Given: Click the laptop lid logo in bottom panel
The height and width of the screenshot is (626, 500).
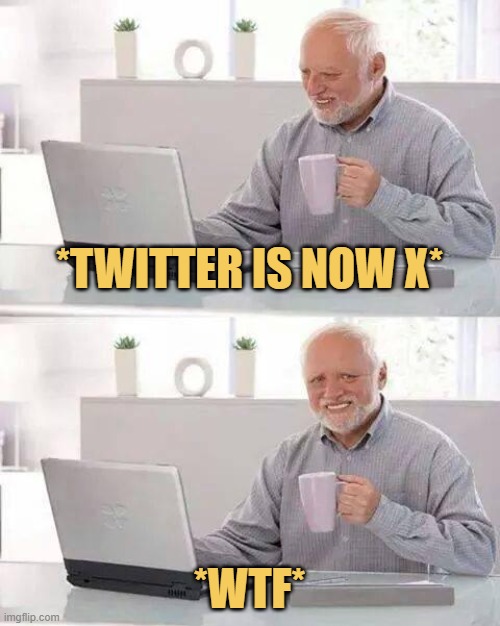Looking at the screenshot, I should coord(115,516).
